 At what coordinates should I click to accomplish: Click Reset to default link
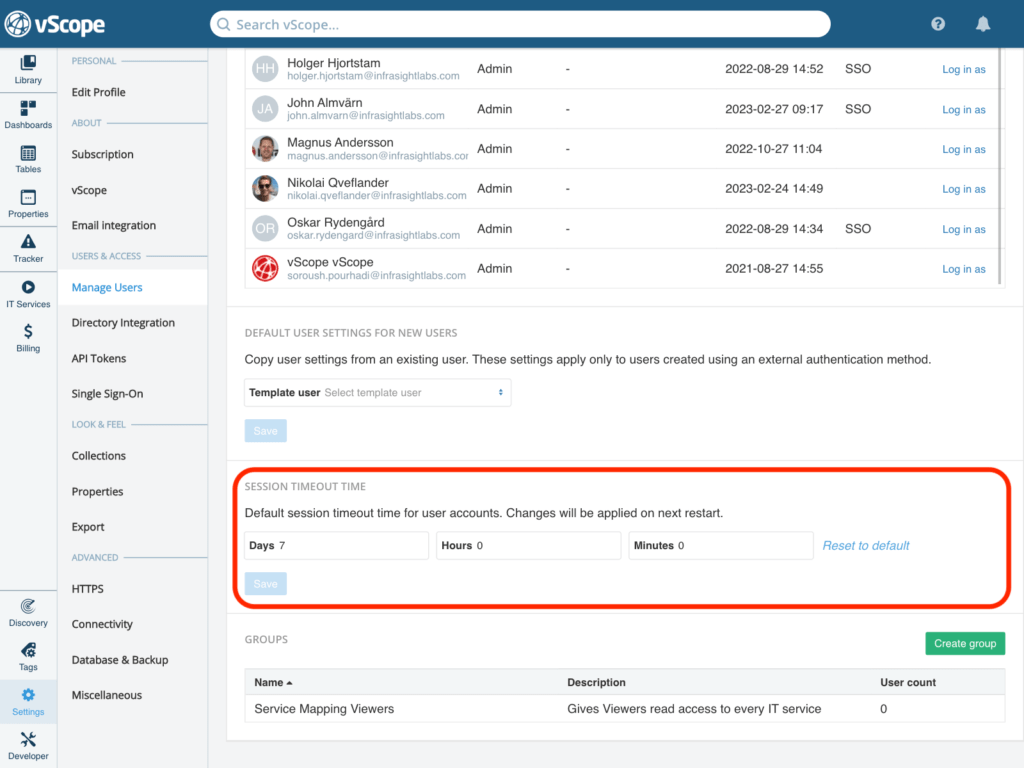click(866, 546)
